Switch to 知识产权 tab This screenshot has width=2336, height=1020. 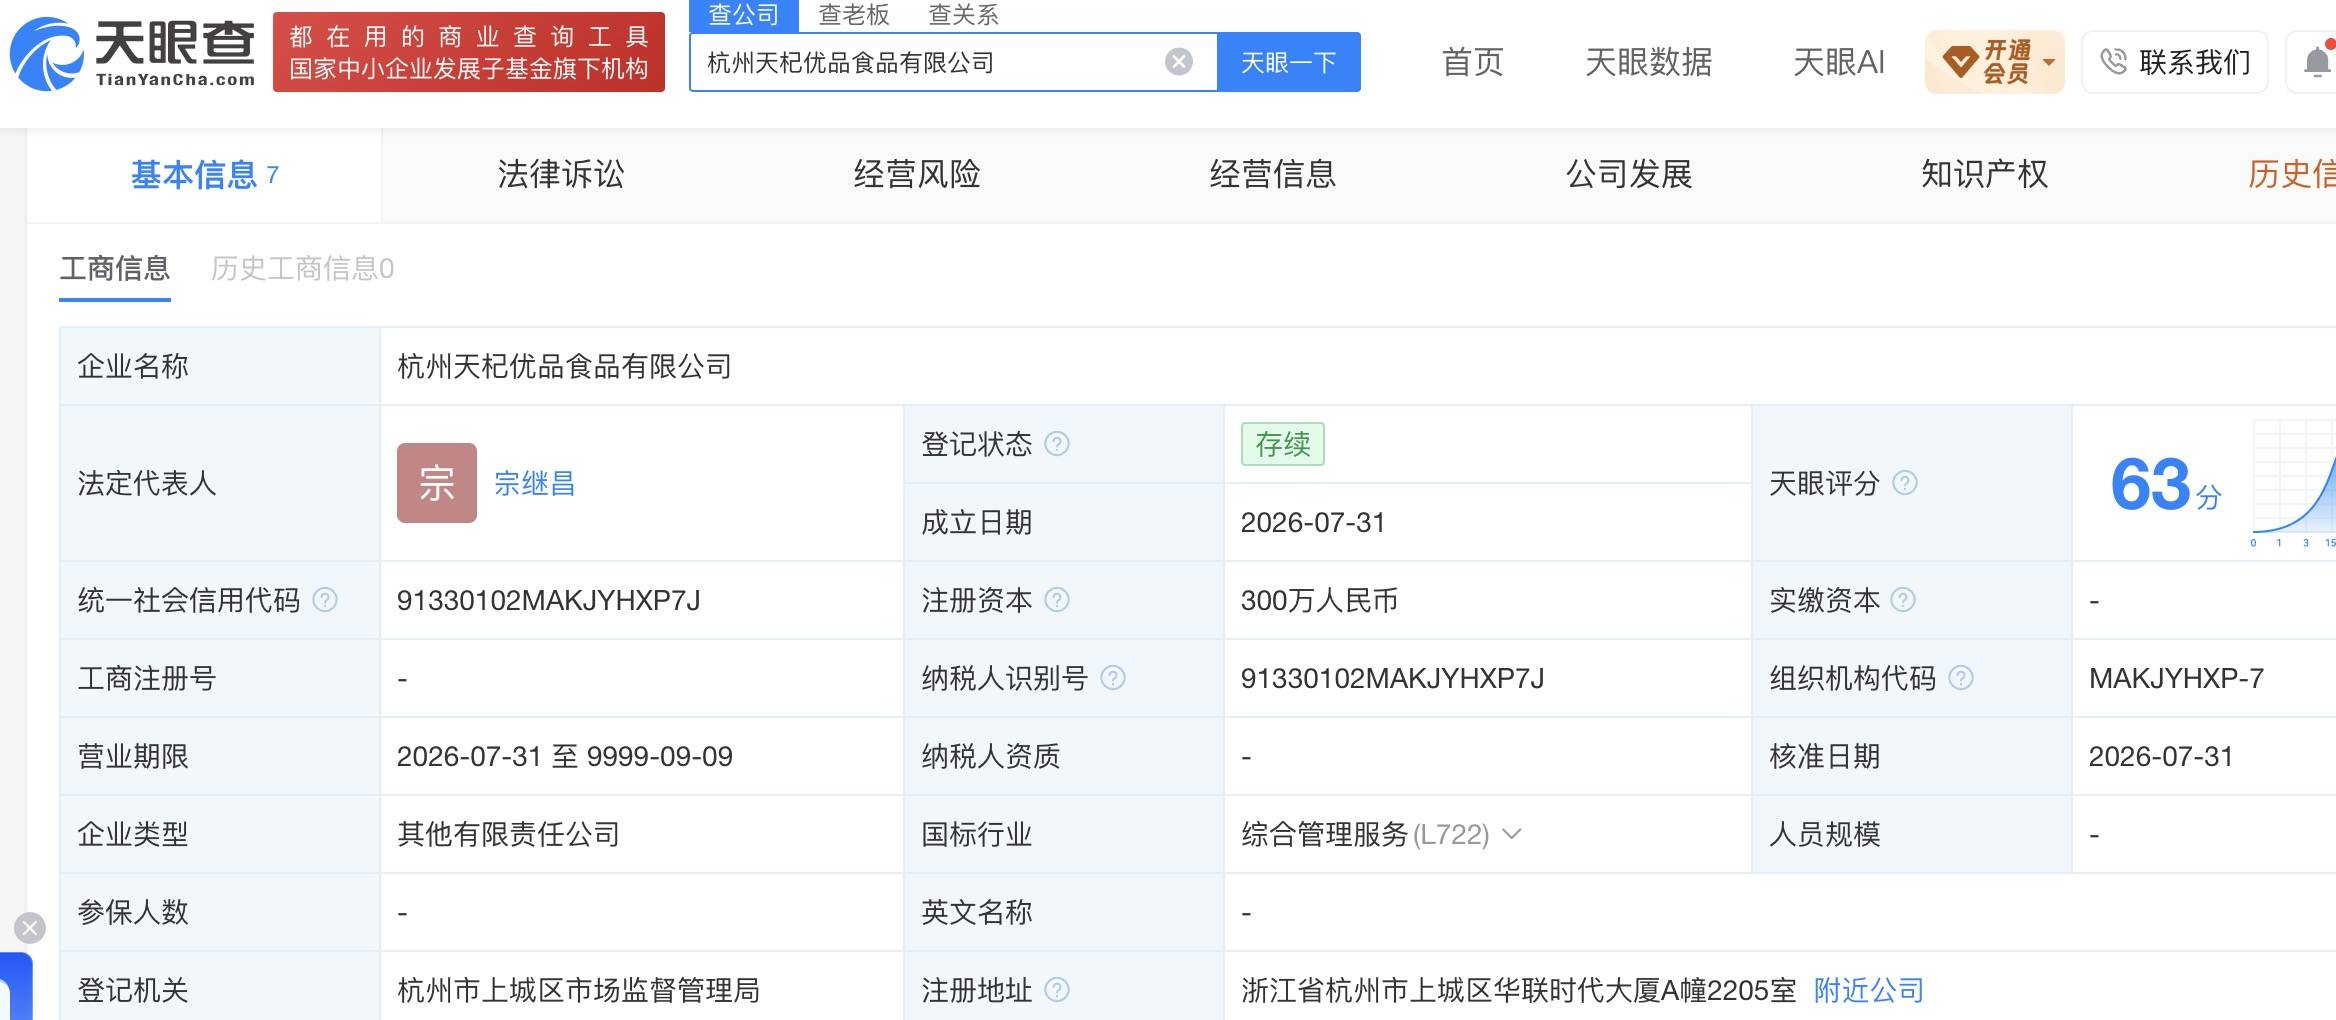pyautogui.click(x=1985, y=175)
